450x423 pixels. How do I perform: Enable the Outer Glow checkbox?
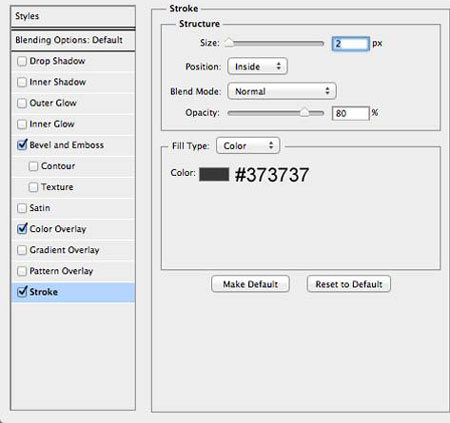click(22, 103)
